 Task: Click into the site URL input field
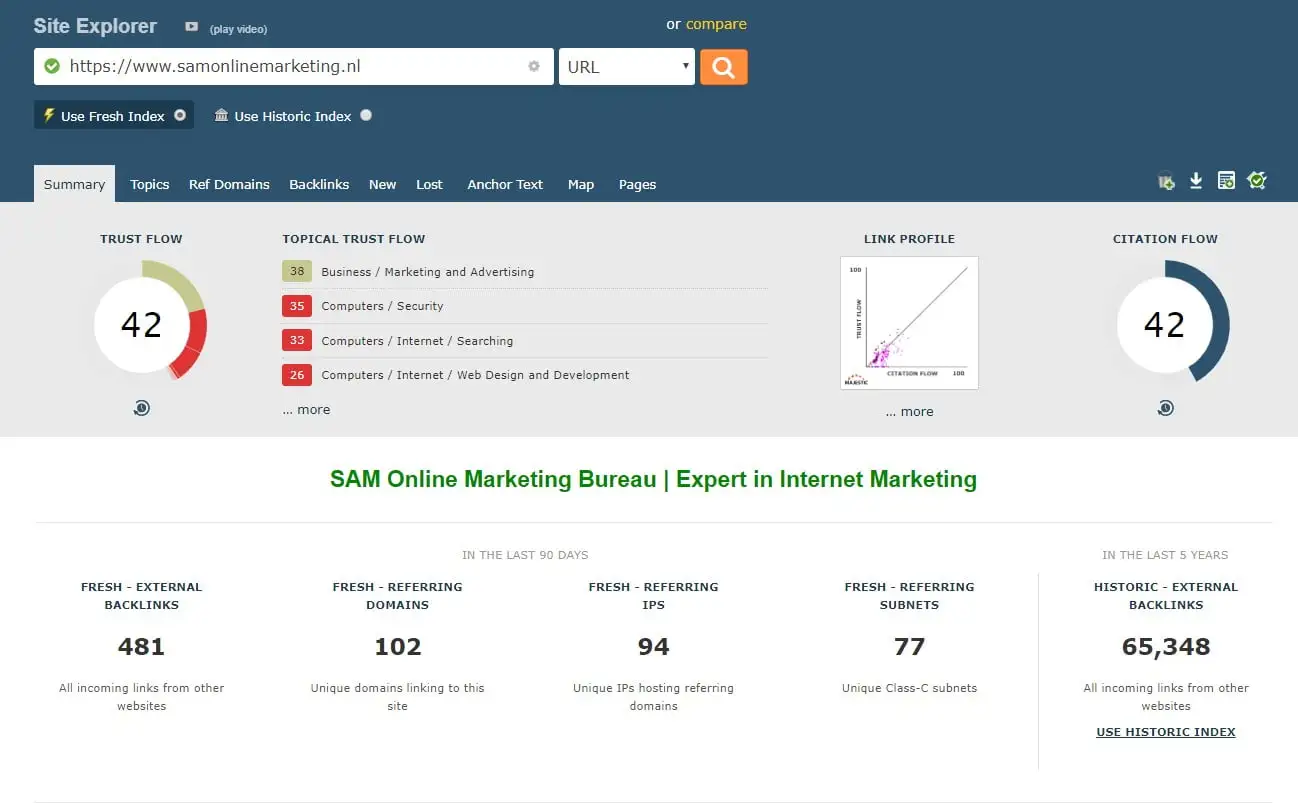(x=295, y=67)
